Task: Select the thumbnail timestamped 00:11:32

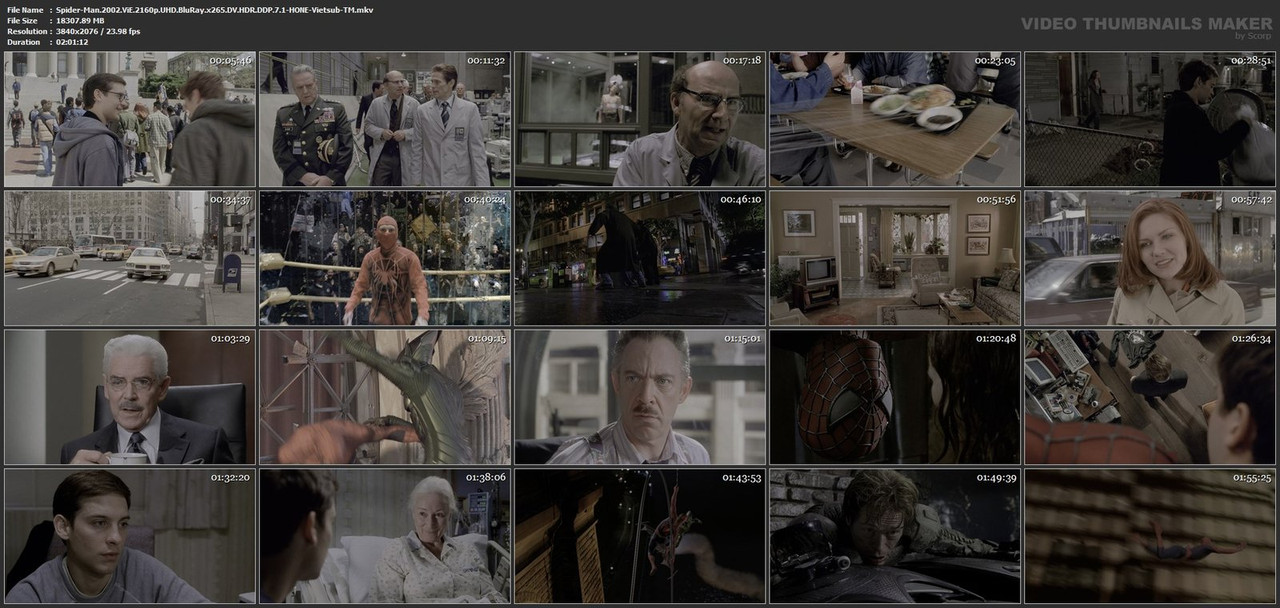Action: point(385,120)
